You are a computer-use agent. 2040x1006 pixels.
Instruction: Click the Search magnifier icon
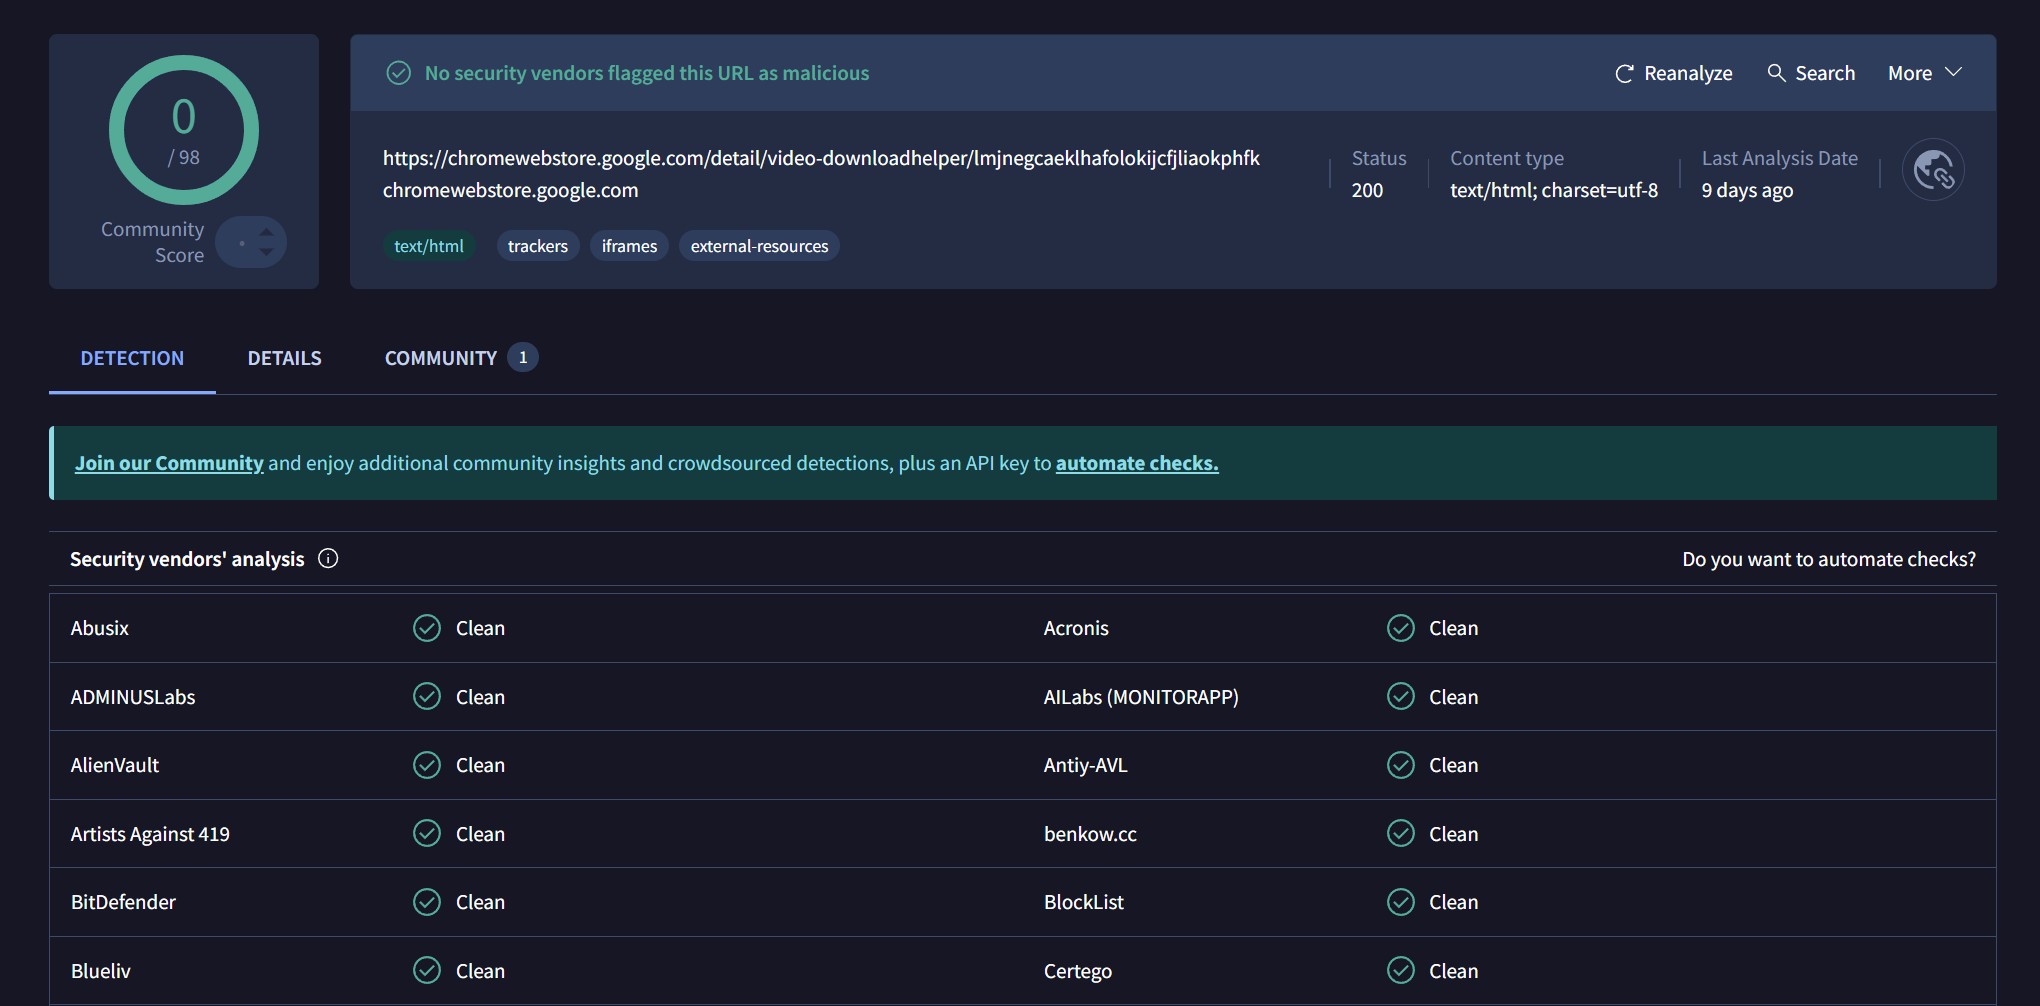(x=1776, y=73)
